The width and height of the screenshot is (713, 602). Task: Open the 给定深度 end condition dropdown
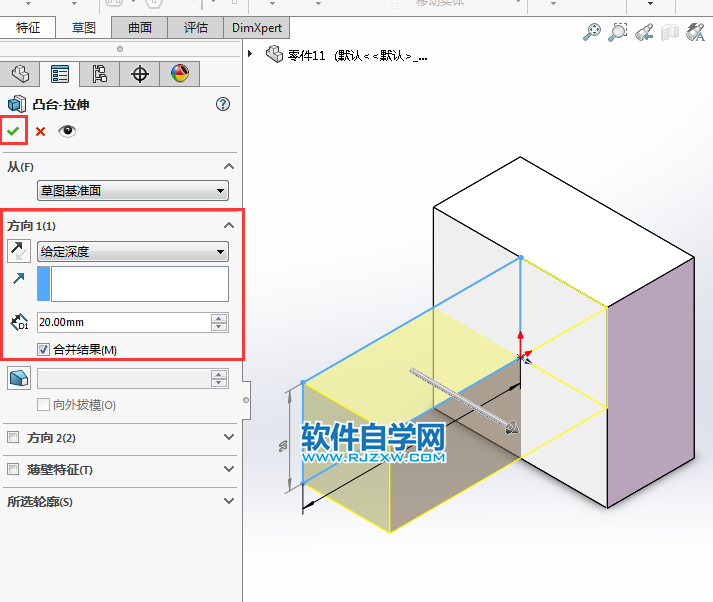(x=132, y=251)
